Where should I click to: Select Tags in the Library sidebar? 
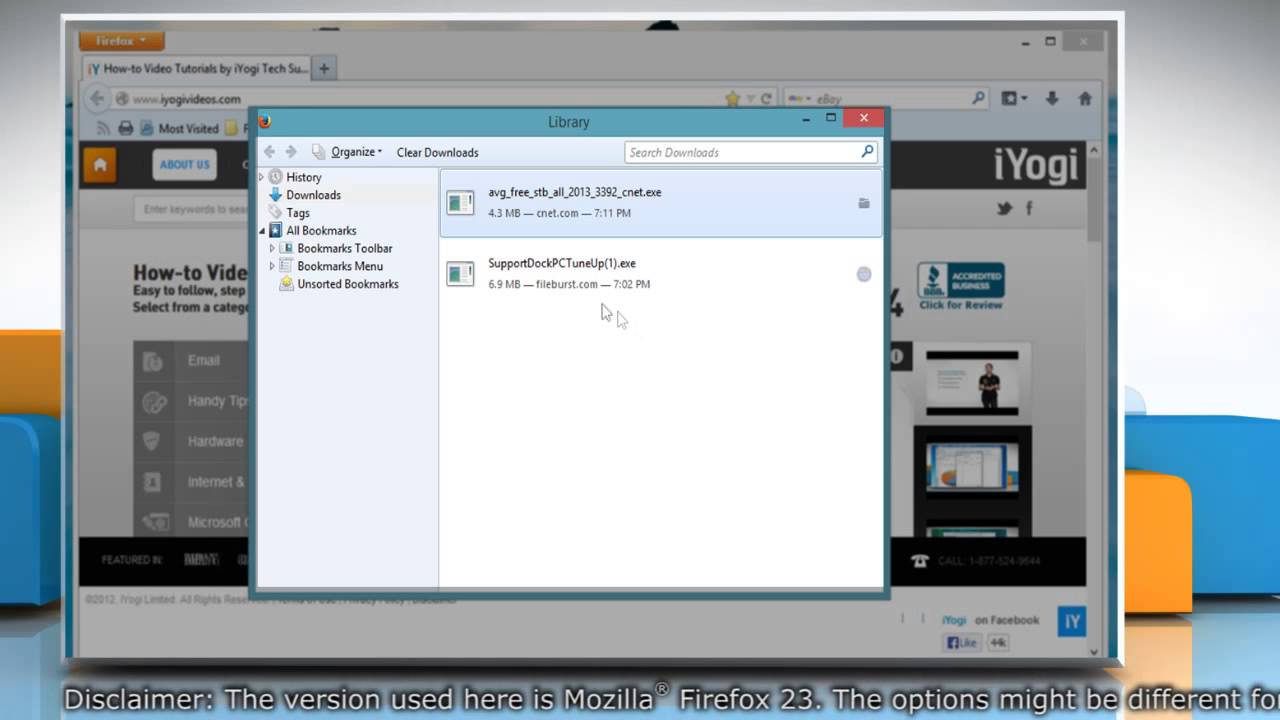coord(298,213)
